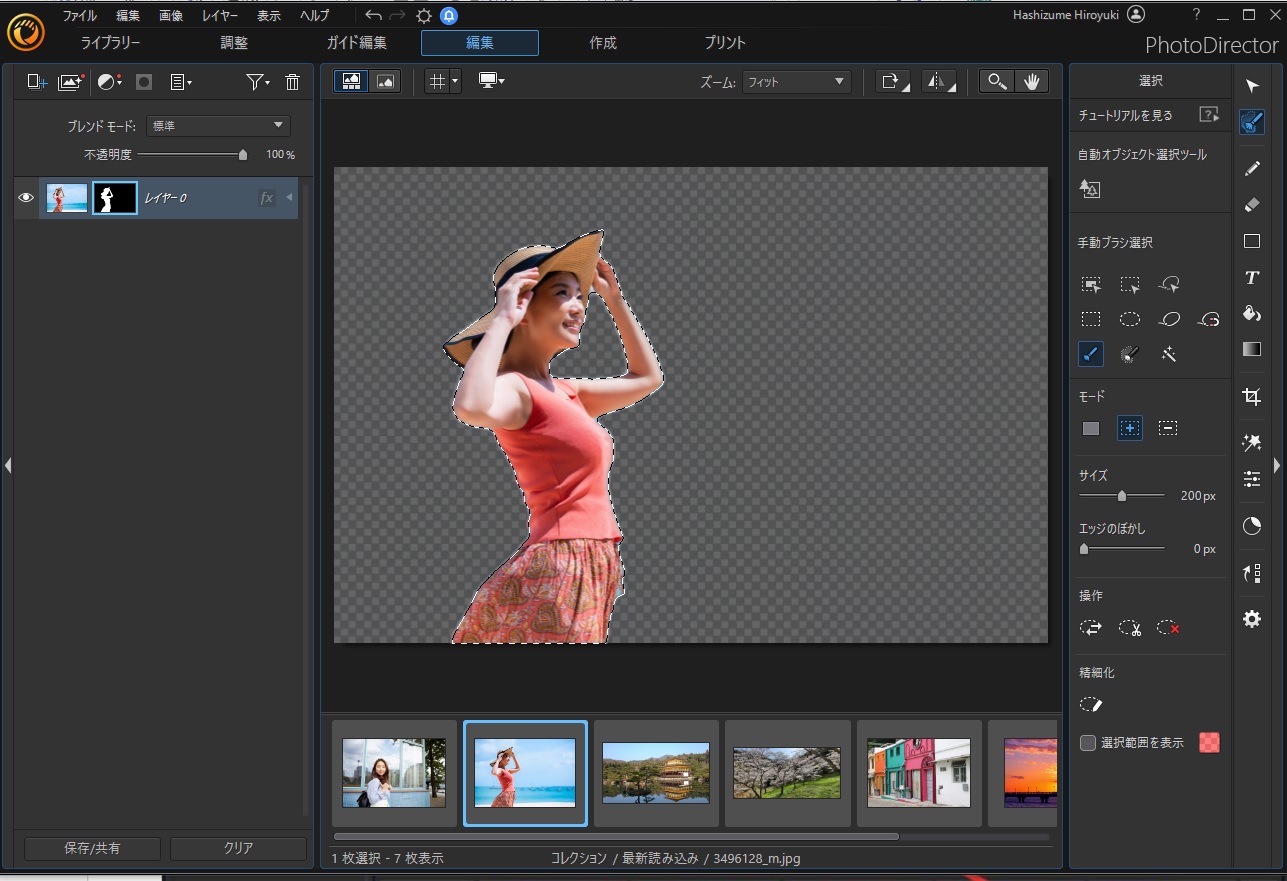
Task: Hide レイヤー 0 using the eye icon
Action: [26, 198]
